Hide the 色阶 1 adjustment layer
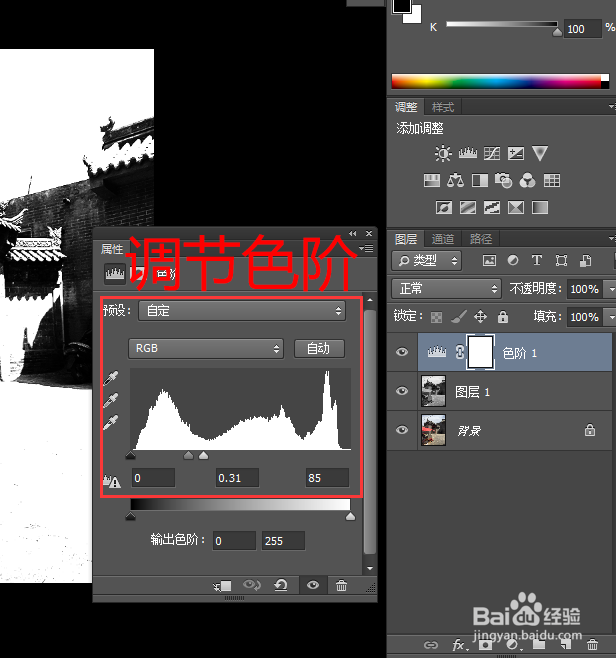This screenshot has height=658, width=616. click(402, 352)
